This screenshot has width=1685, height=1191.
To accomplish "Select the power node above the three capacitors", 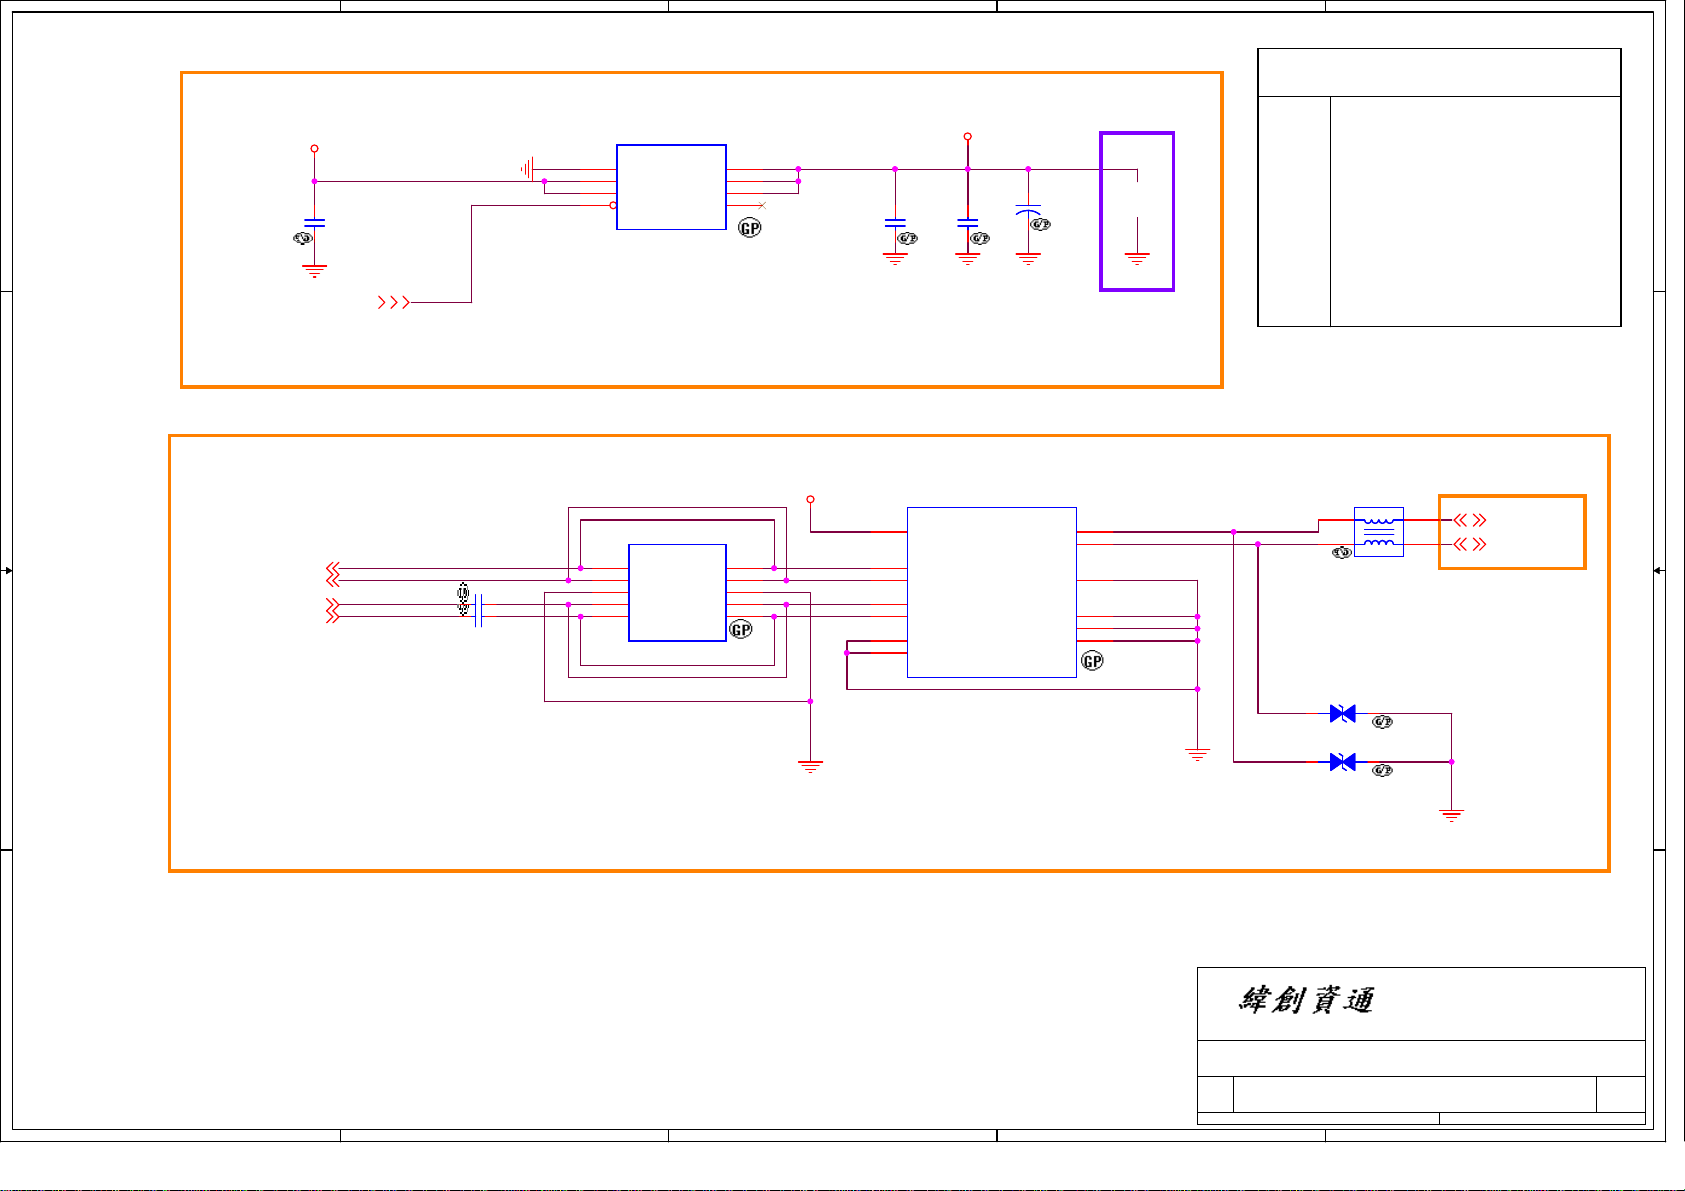I will [967, 136].
